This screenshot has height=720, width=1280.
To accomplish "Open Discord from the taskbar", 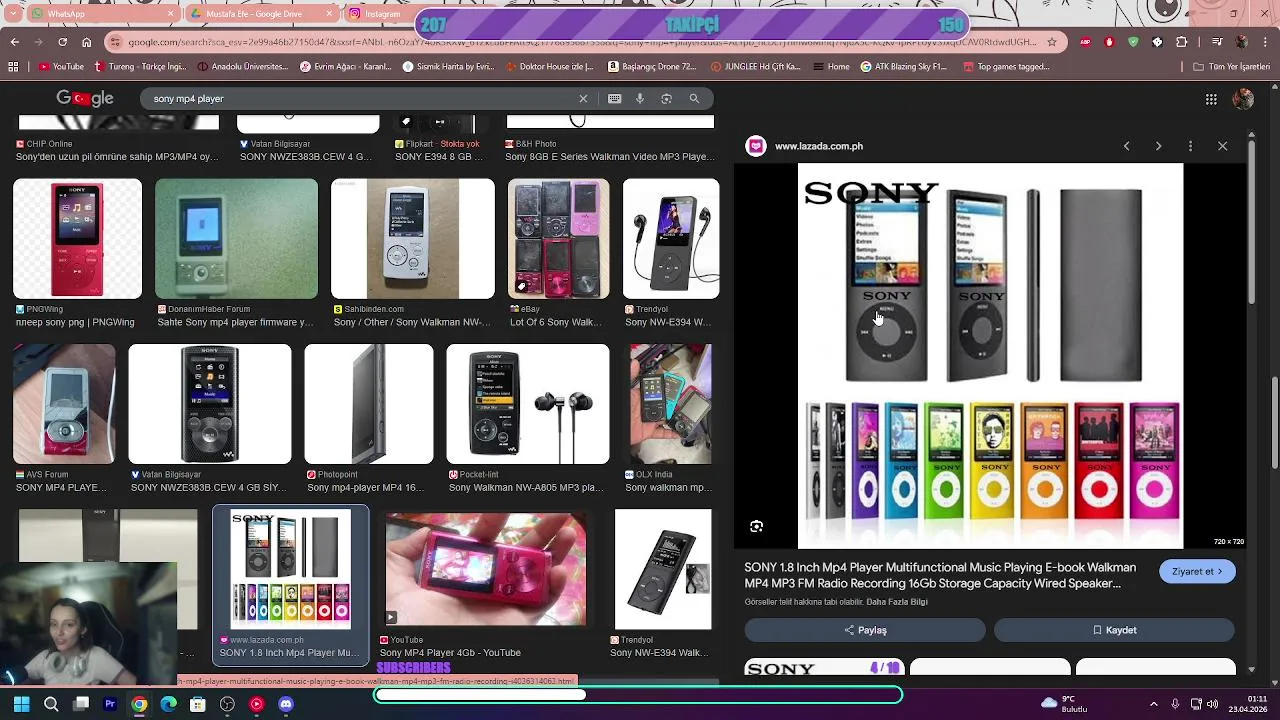I will tap(286, 704).
